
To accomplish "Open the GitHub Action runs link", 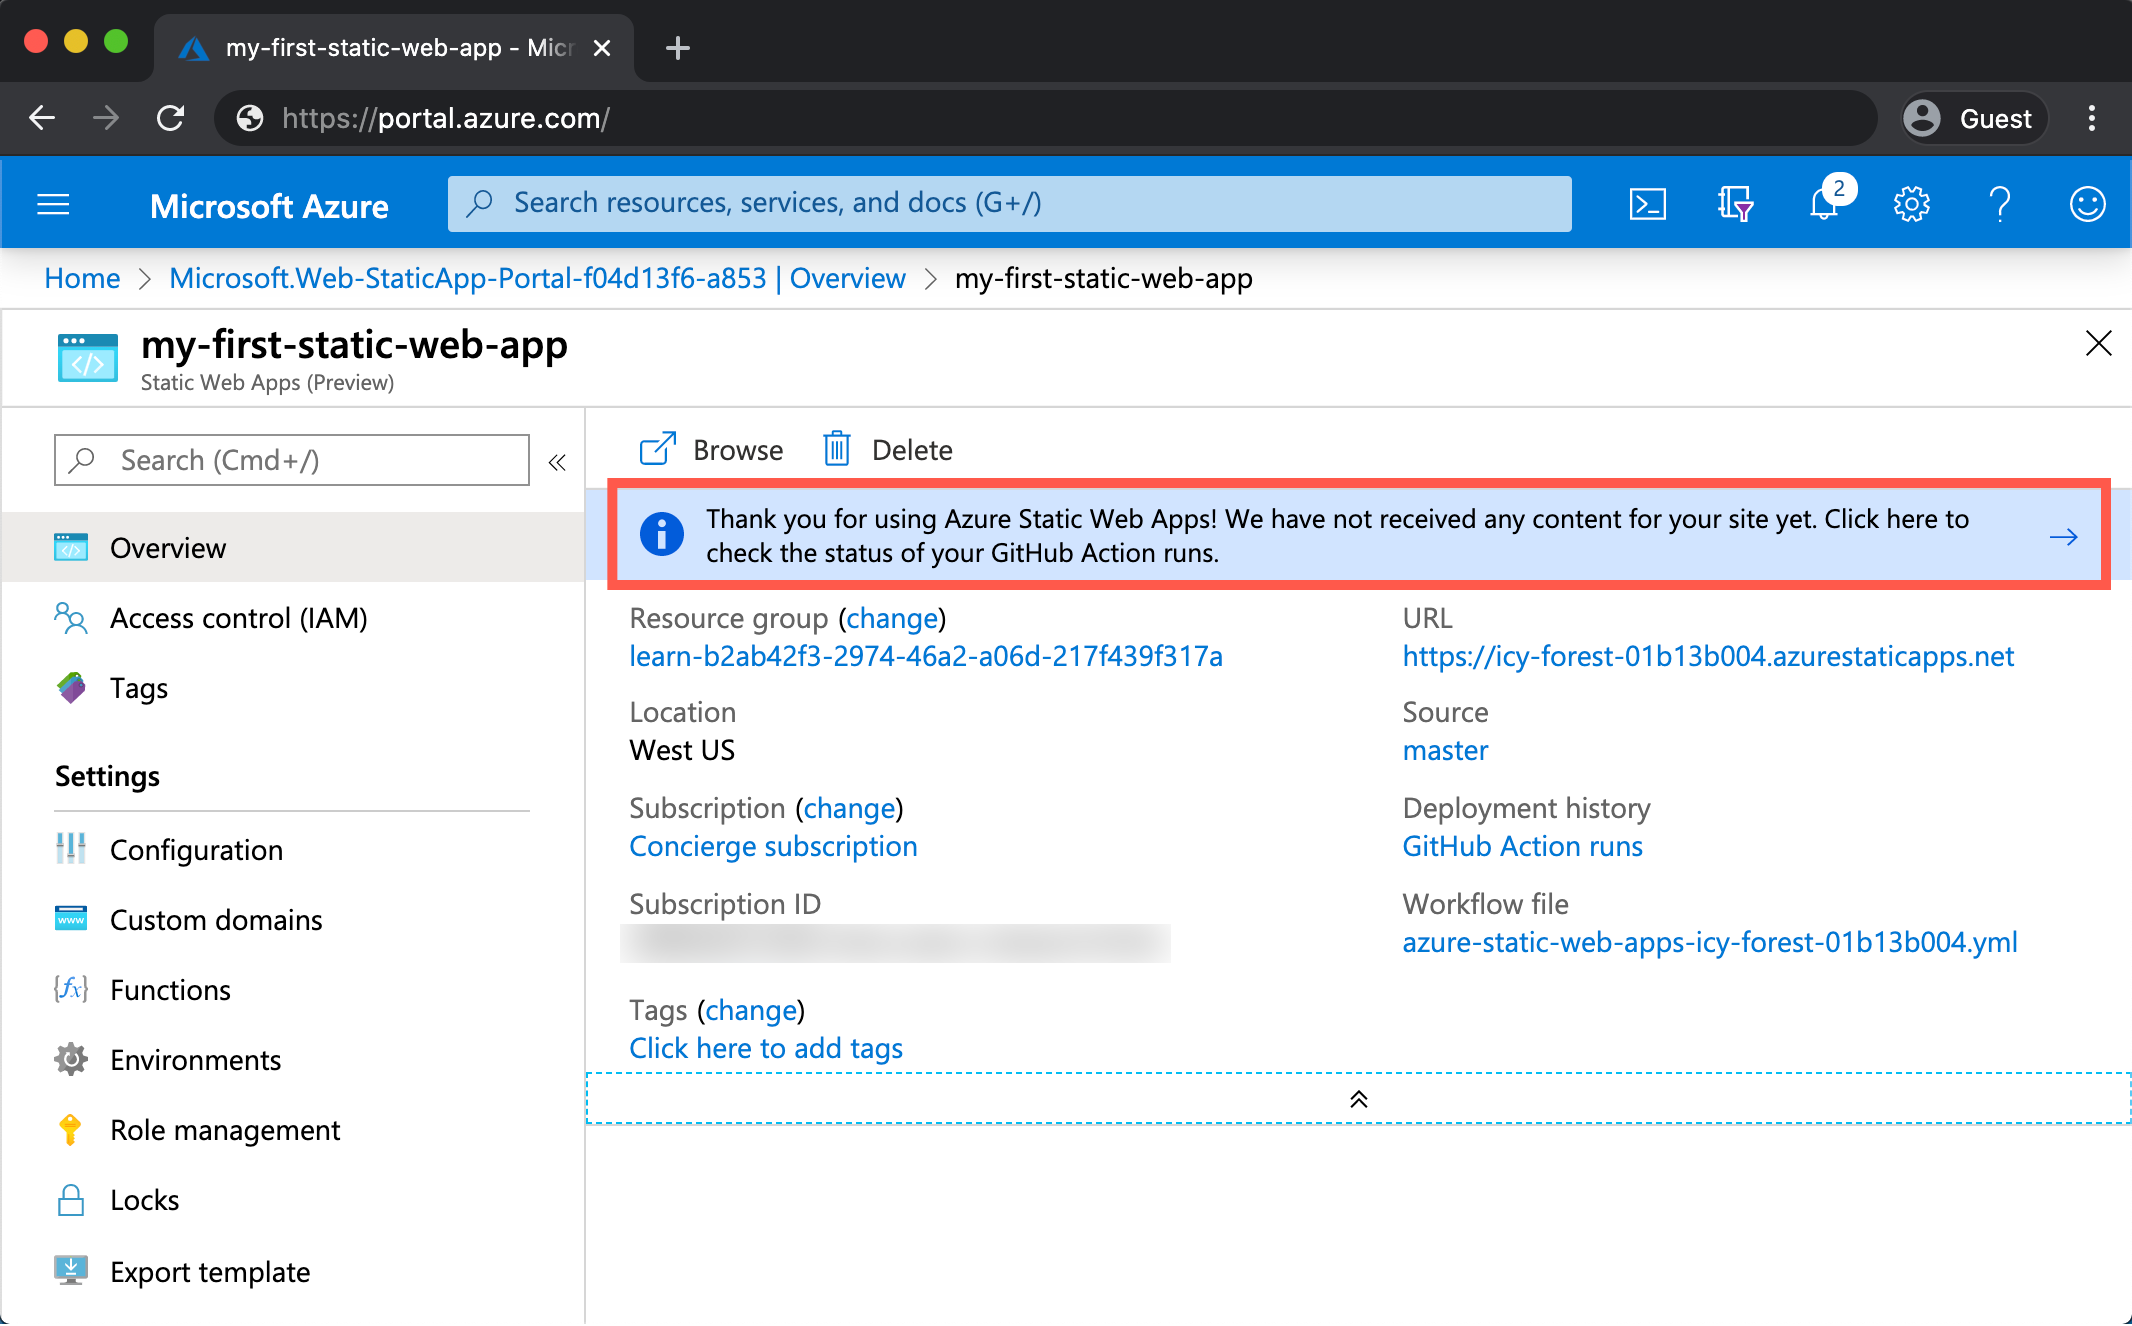I will [1522, 846].
